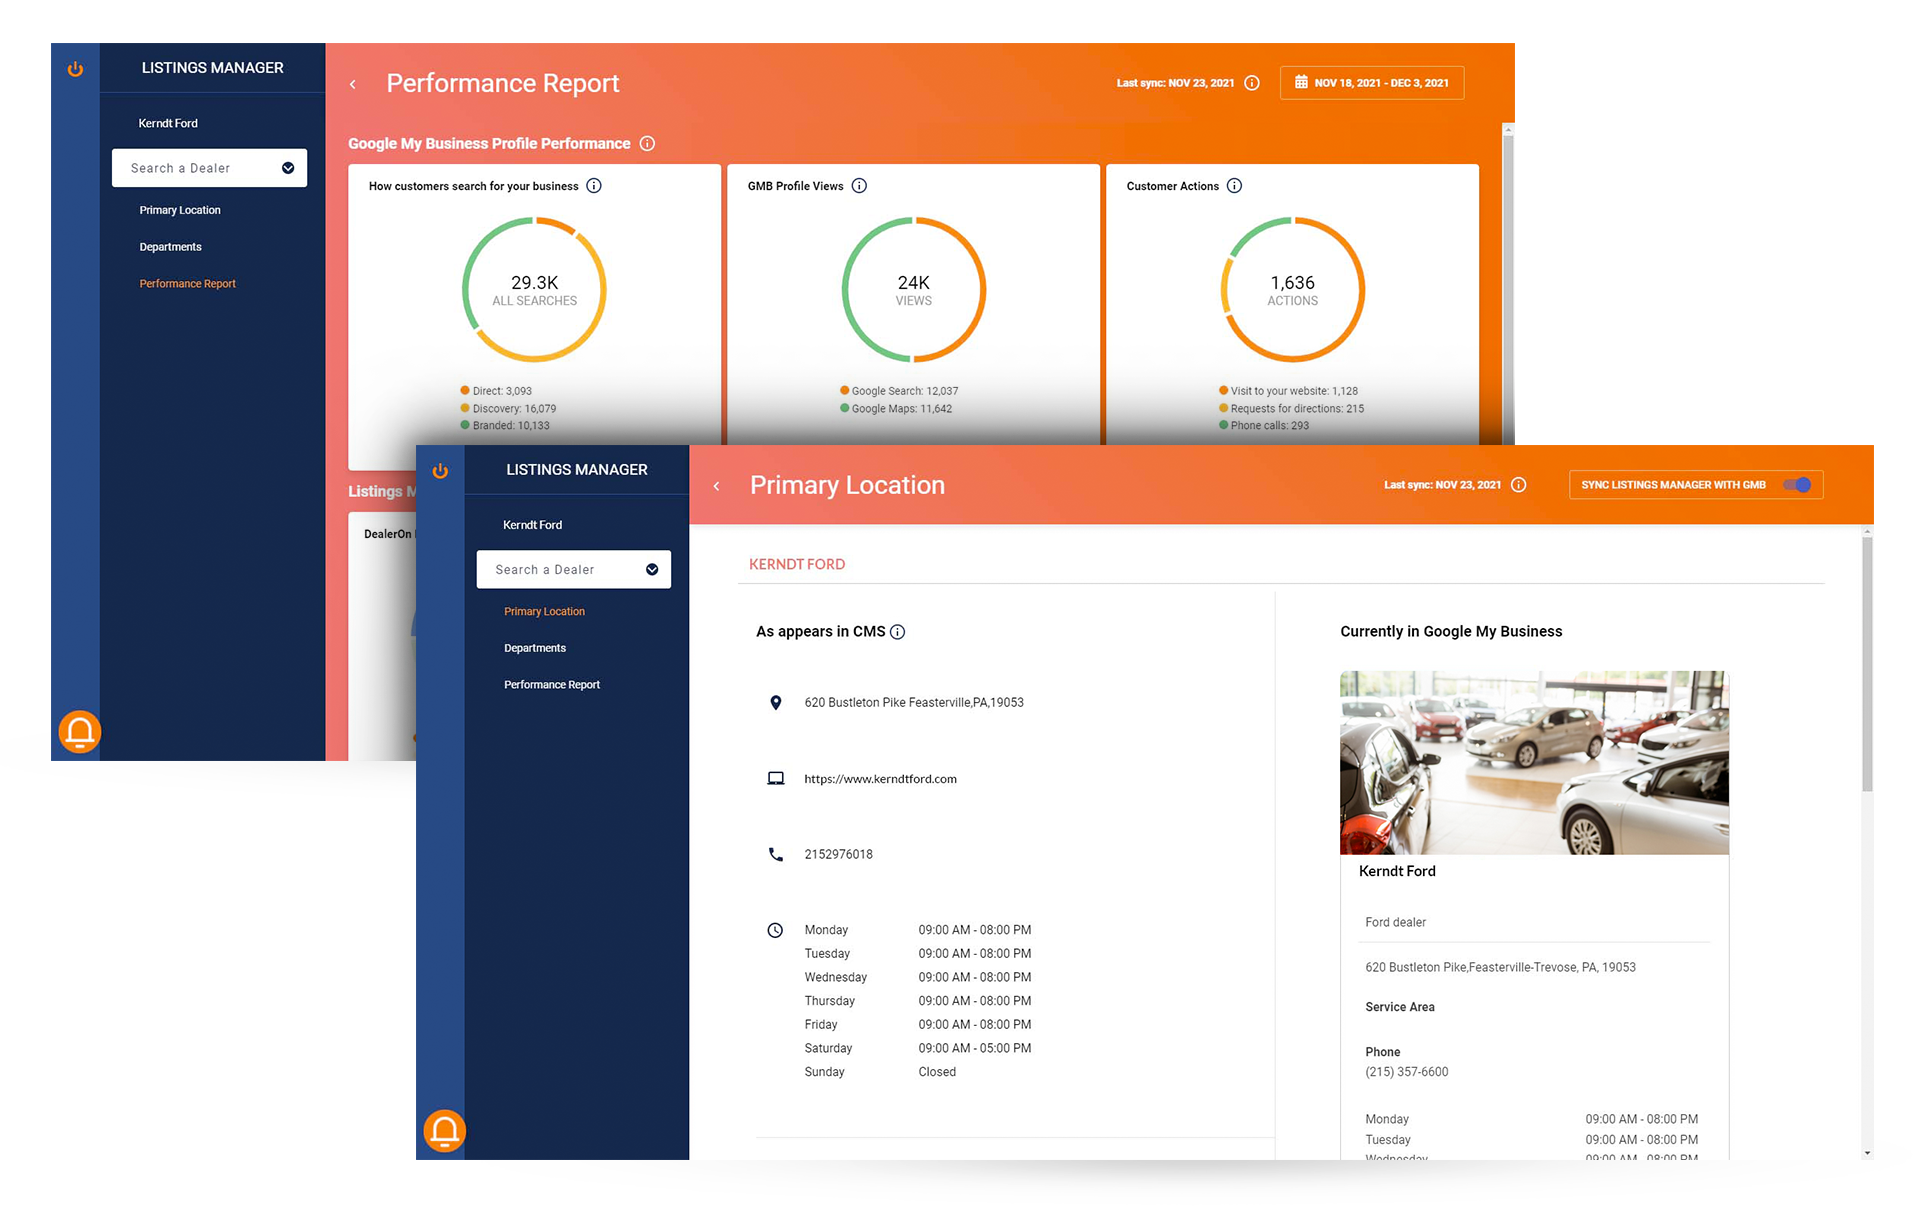Image resolution: width=1920 pixels, height=1218 pixels.
Task: Open notifications bell in Performance Report window
Action: (80, 732)
